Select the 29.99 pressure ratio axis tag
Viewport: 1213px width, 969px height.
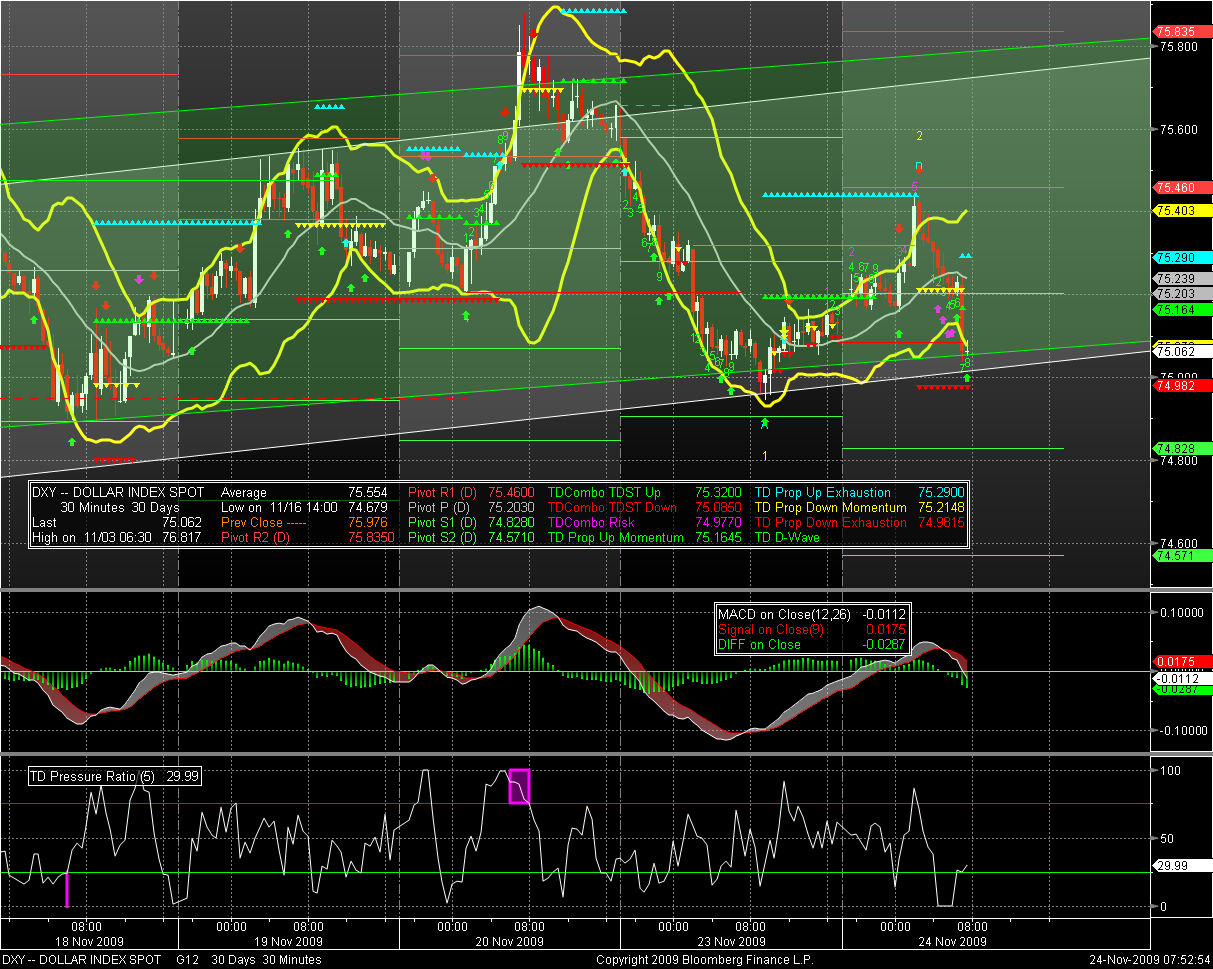pos(1175,866)
